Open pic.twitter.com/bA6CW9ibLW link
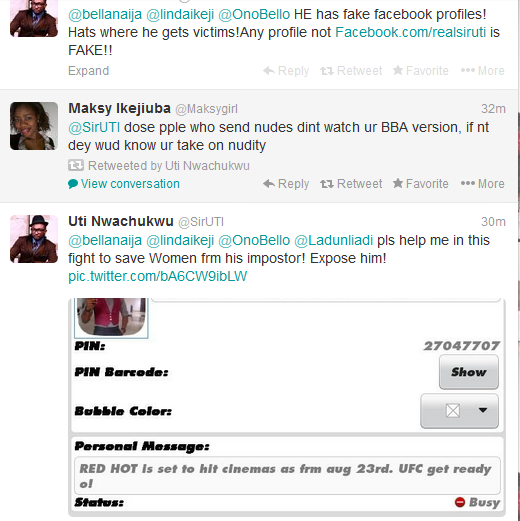Image resolution: width=520 pixels, height=521 pixels. pyautogui.click(x=157, y=276)
